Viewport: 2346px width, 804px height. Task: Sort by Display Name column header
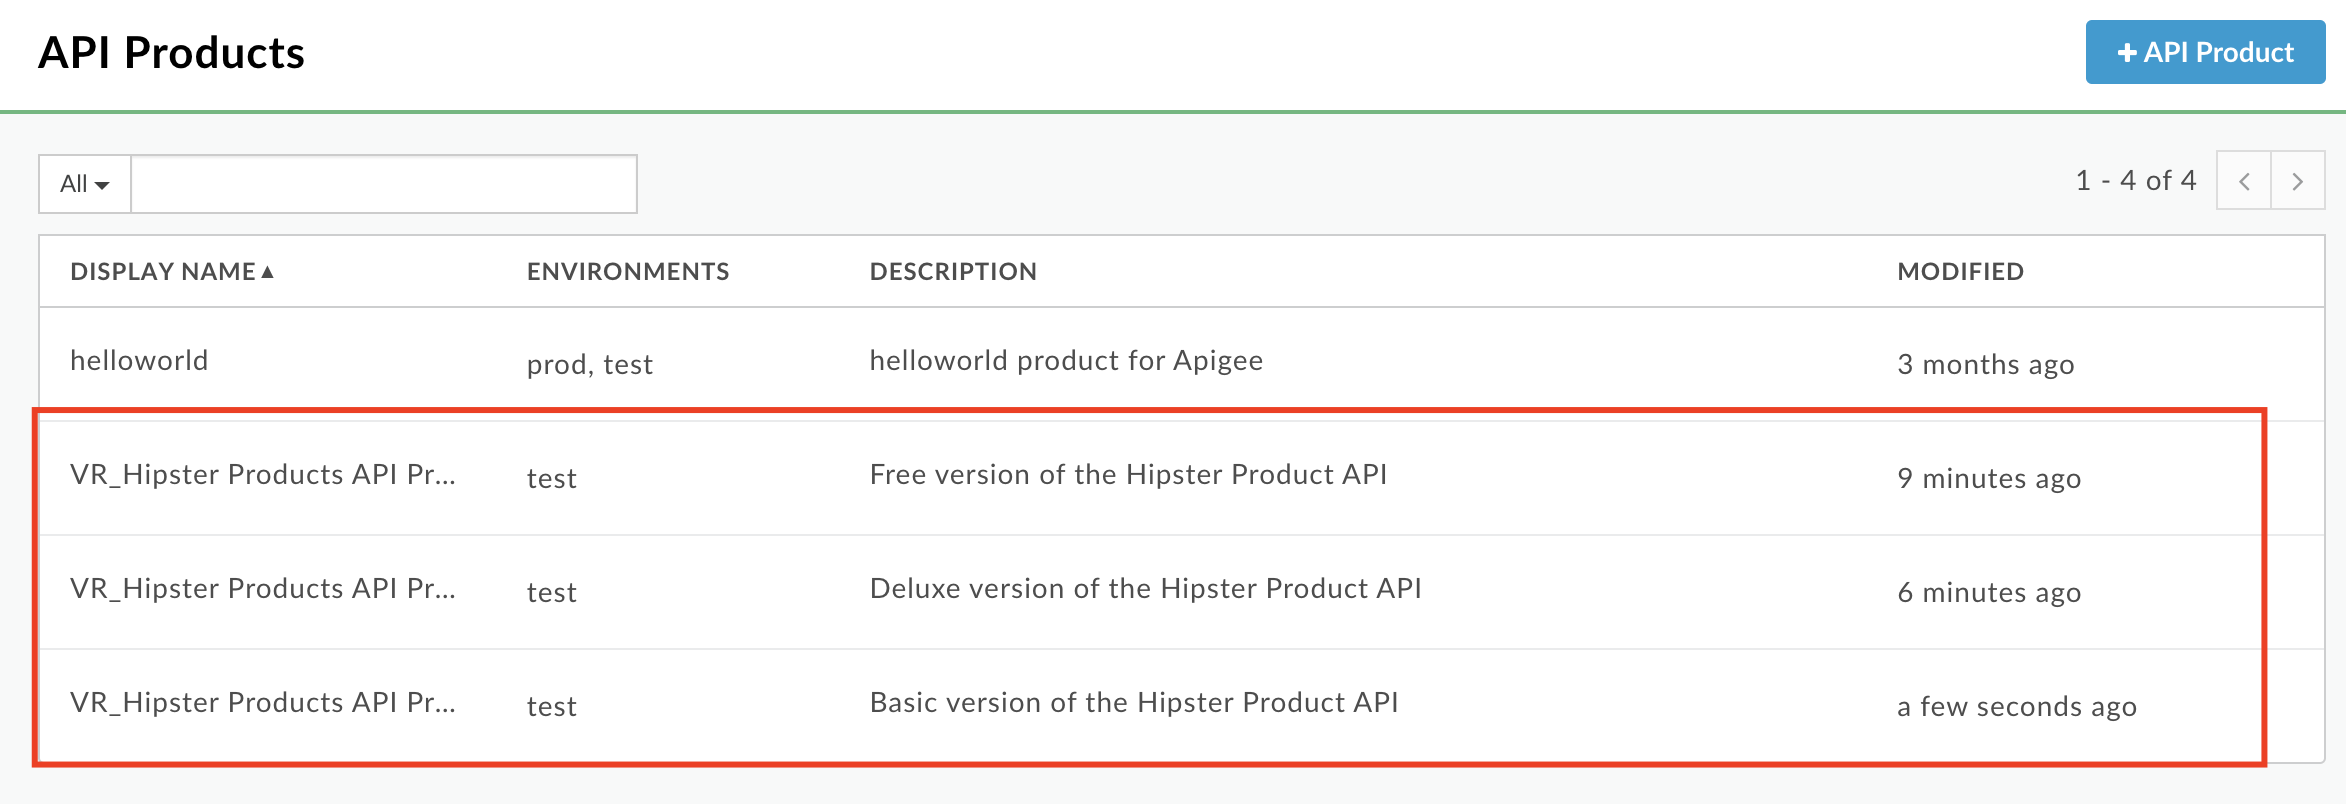click(x=163, y=272)
